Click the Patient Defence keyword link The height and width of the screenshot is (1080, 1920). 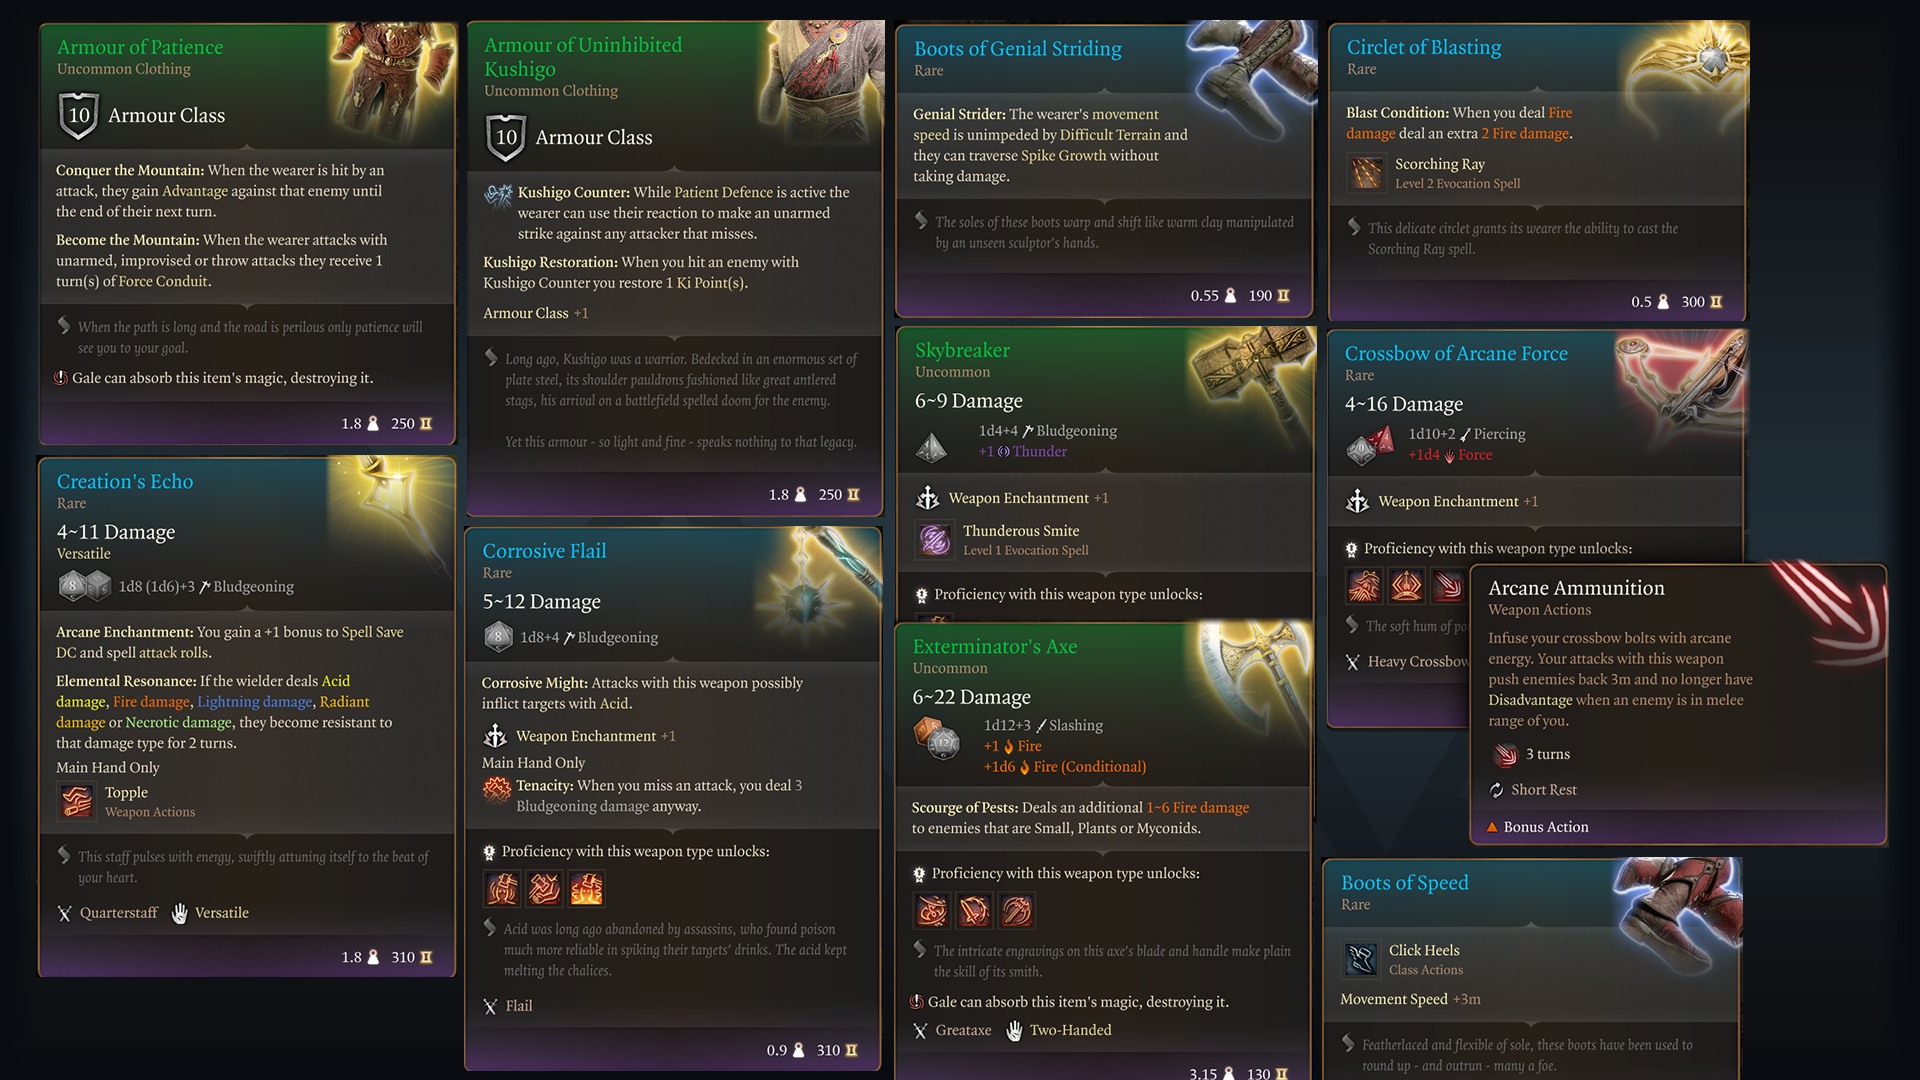click(723, 192)
